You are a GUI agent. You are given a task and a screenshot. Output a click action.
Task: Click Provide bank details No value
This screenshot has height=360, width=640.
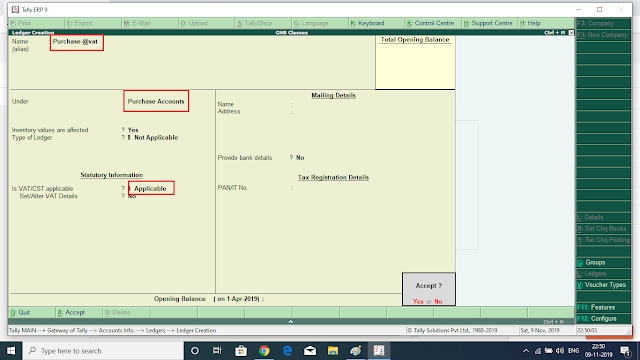coord(300,158)
